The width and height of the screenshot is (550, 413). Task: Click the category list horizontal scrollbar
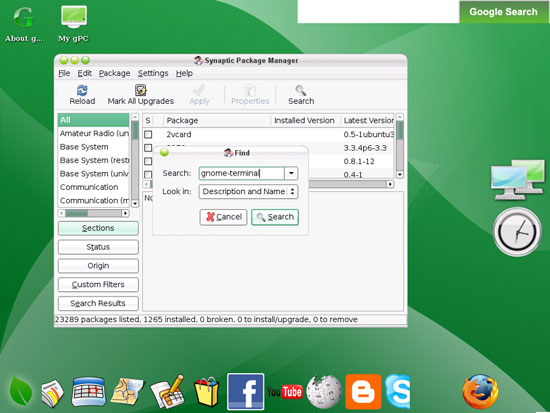[94, 213]
